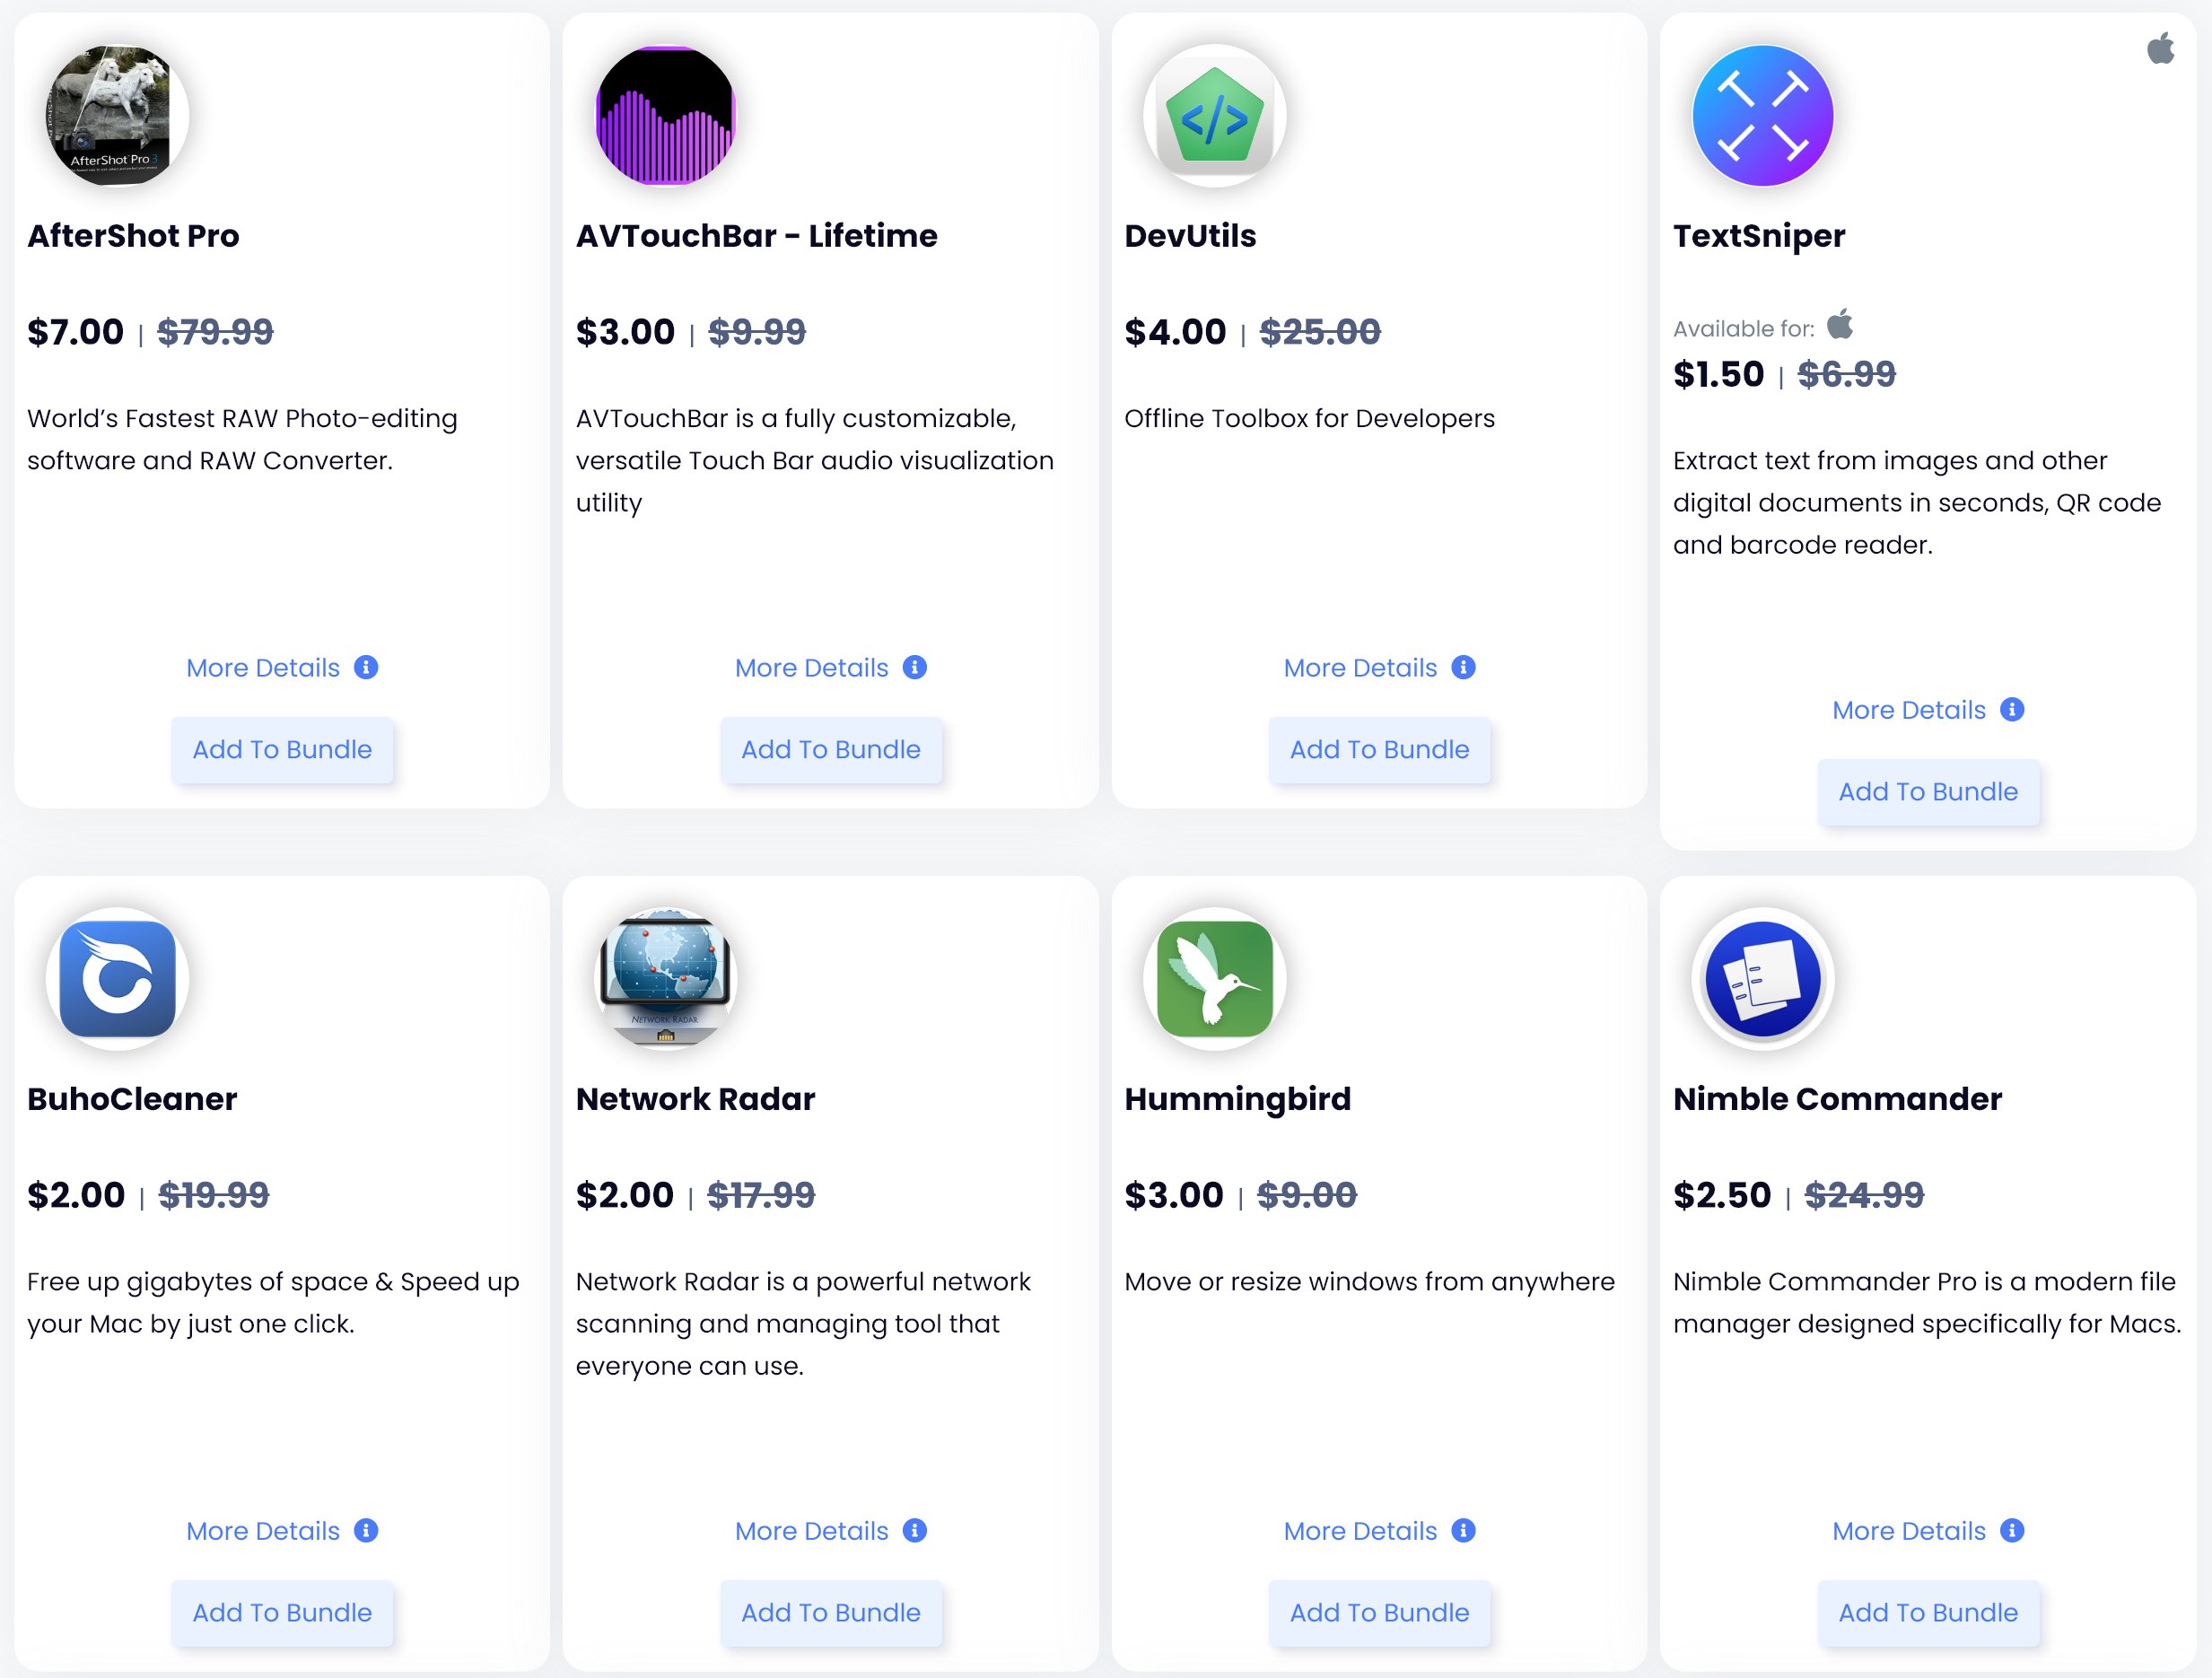Open More Details for Nimble Commander
Image resolution: width=2212 pixels, height=1678 pixels.
pos(1909,1530)
